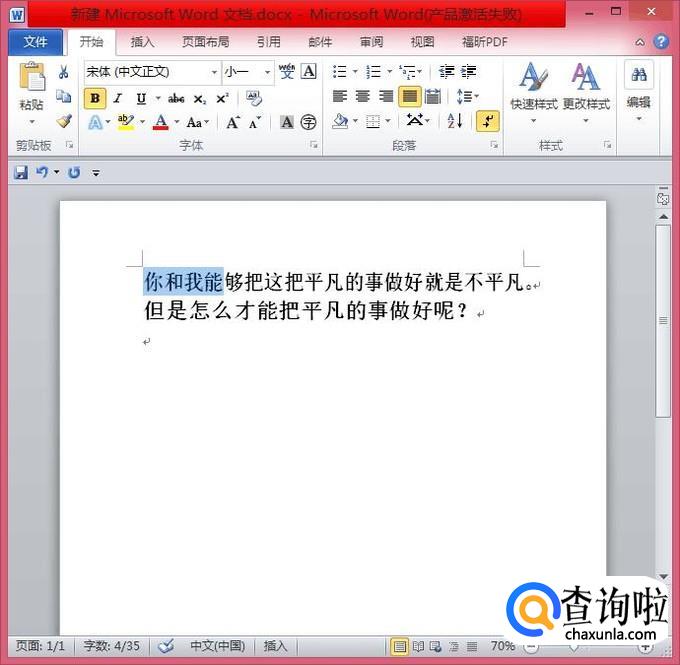This screenshot has height=665, width=680.
Task: Toggle show paragraph marks button
Action: tap(487, 121)
